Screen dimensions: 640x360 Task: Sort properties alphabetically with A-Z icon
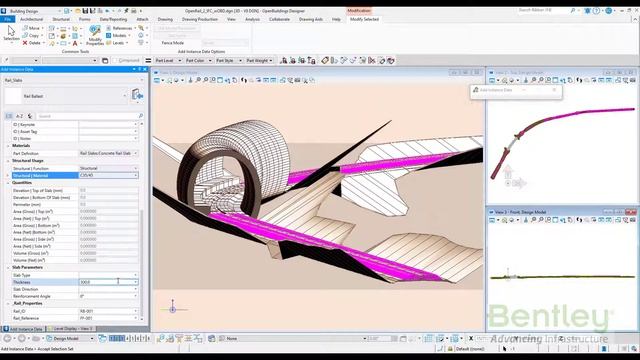[19, 116]
